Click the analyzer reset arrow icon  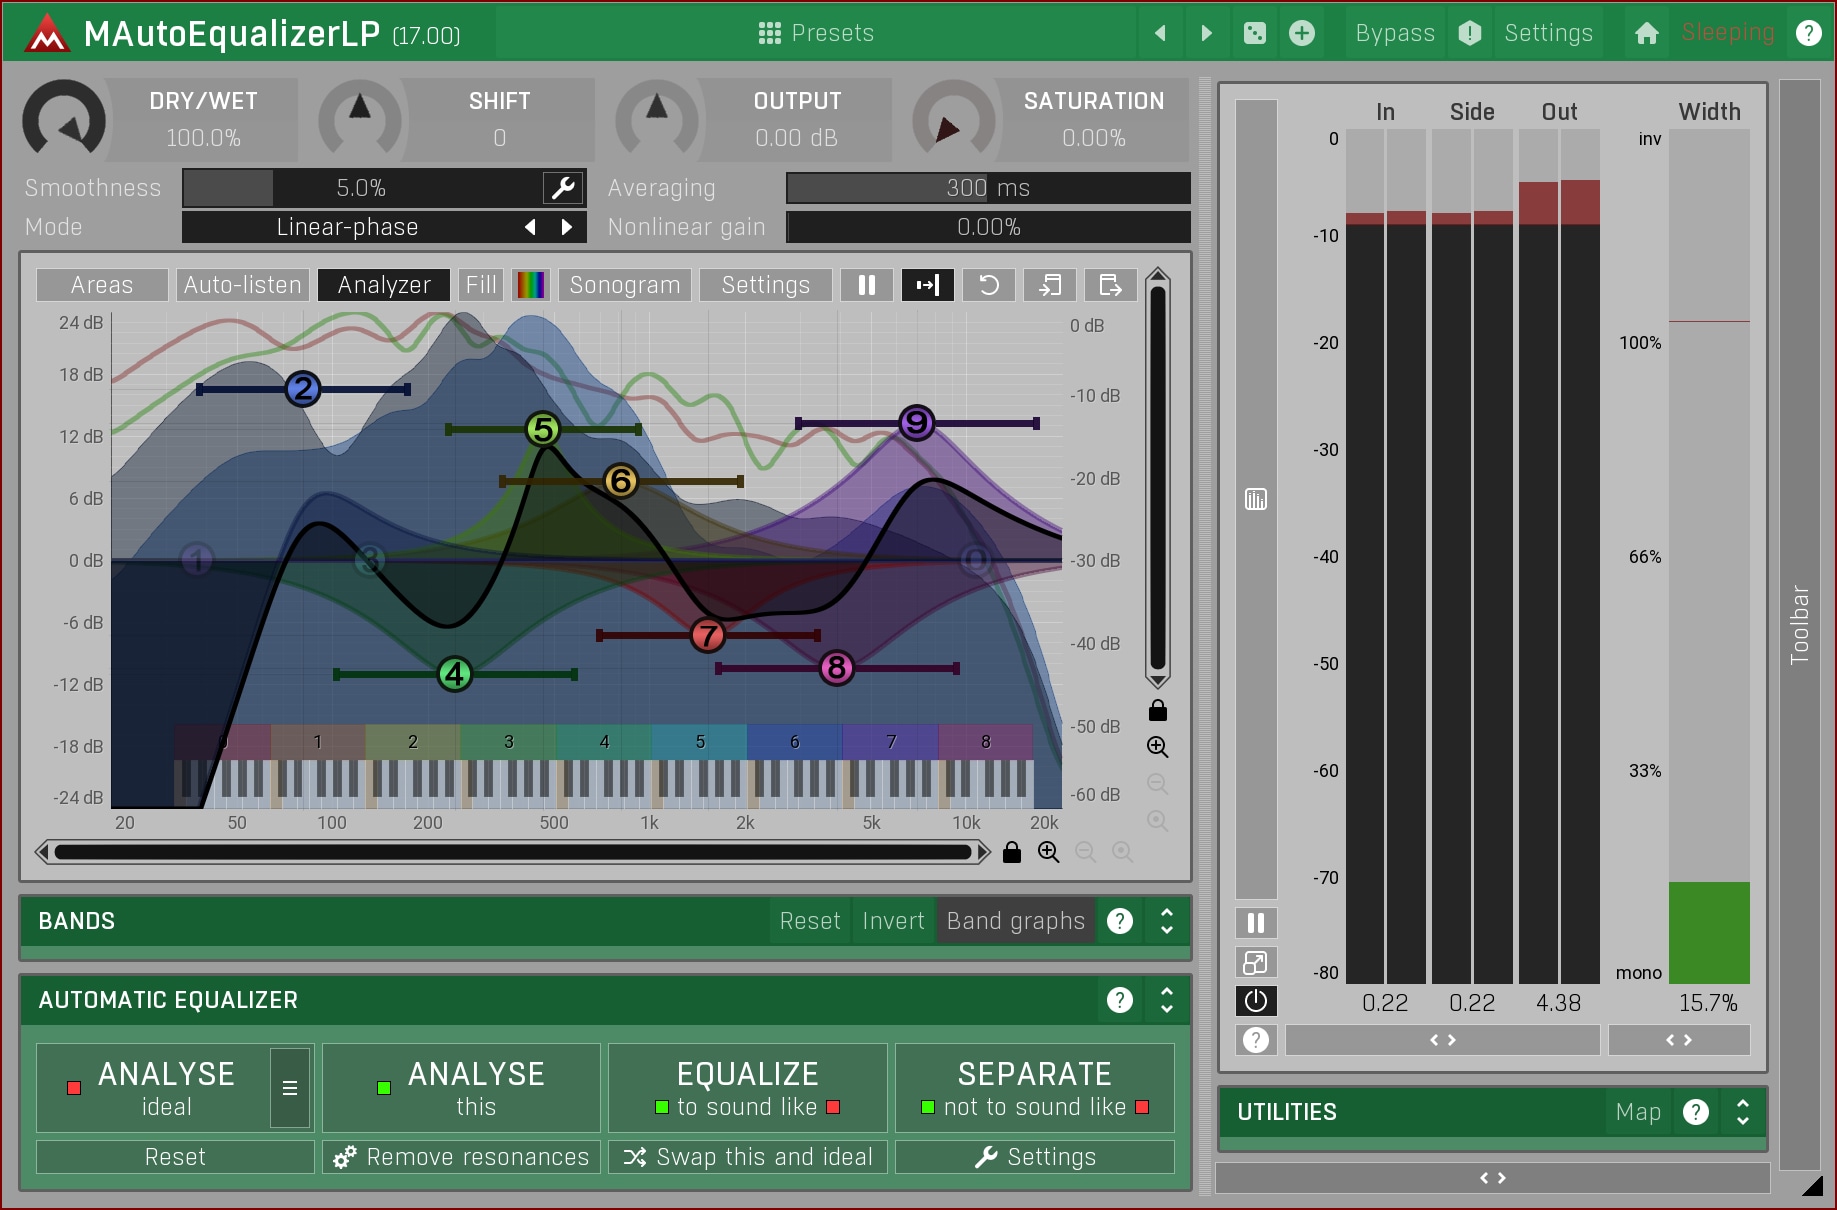988,285
